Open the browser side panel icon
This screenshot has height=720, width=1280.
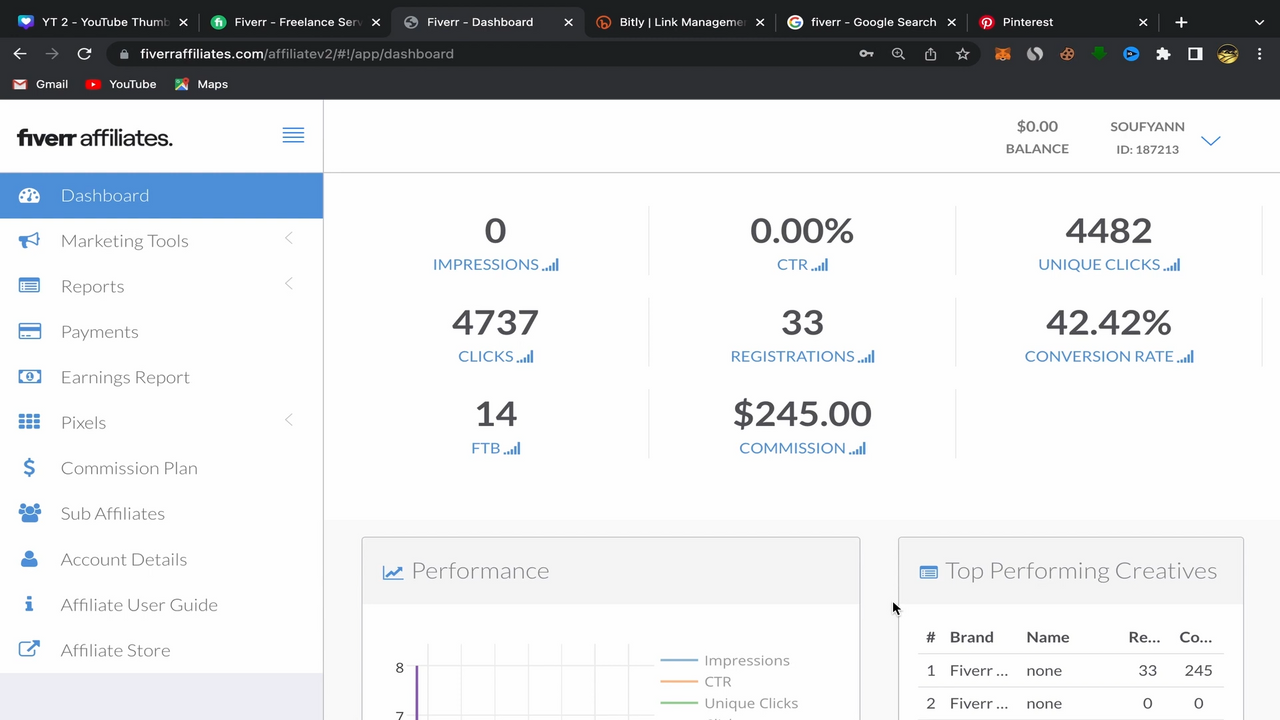pos(1195,54)
